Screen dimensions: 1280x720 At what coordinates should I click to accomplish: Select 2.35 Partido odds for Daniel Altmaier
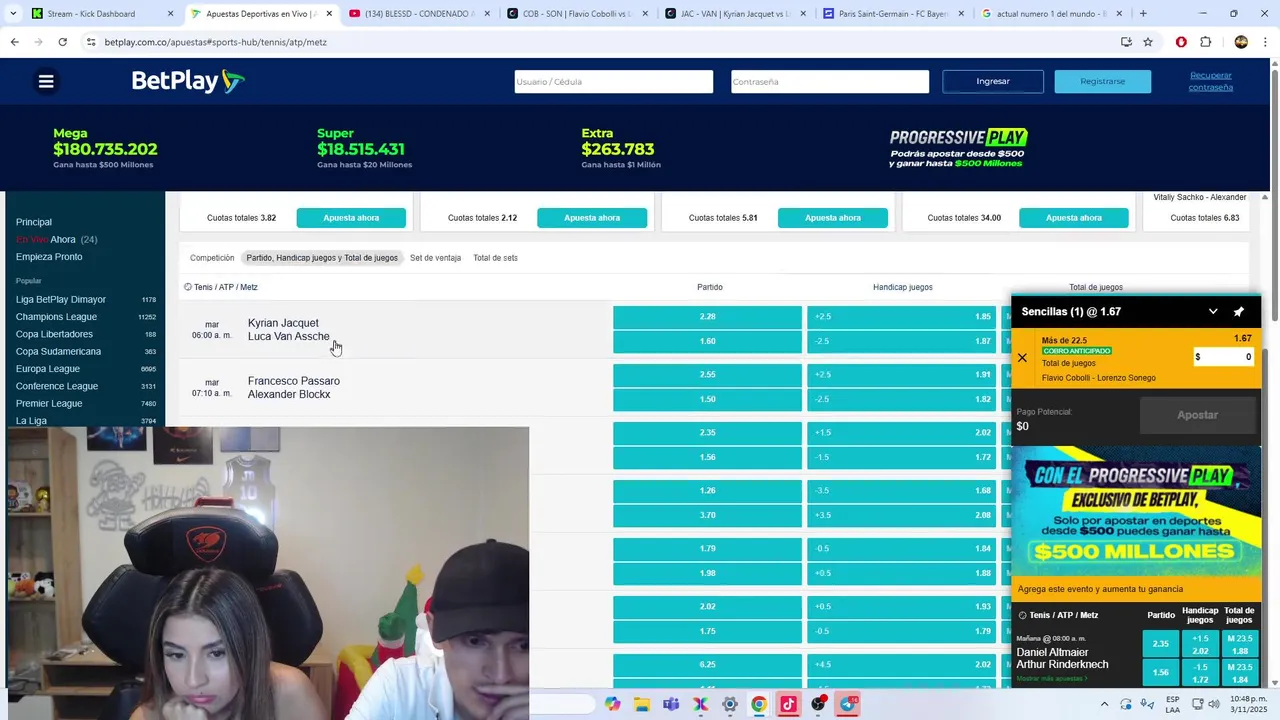pyautogui.click(x=1161, y=644)
